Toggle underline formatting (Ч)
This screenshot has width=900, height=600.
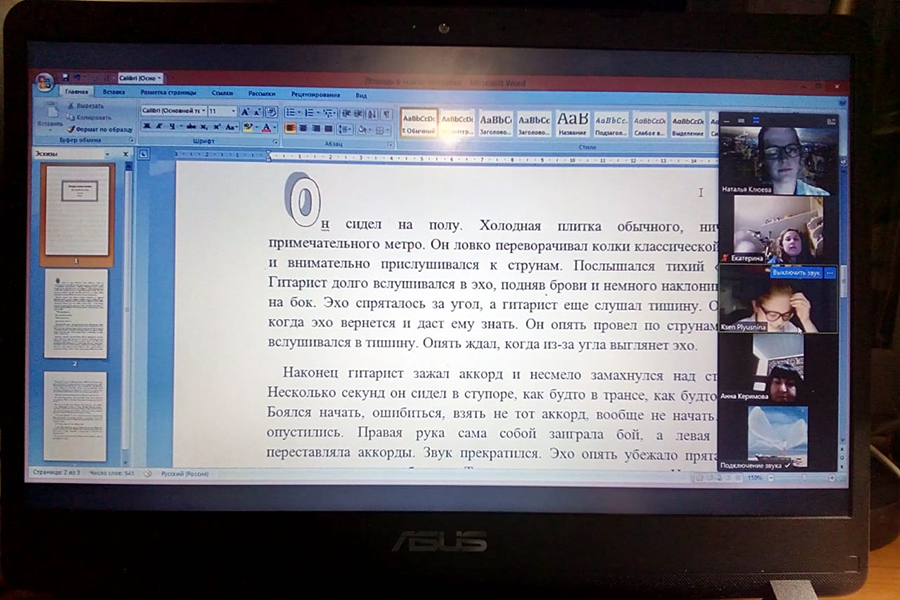(x=172, y=127)
